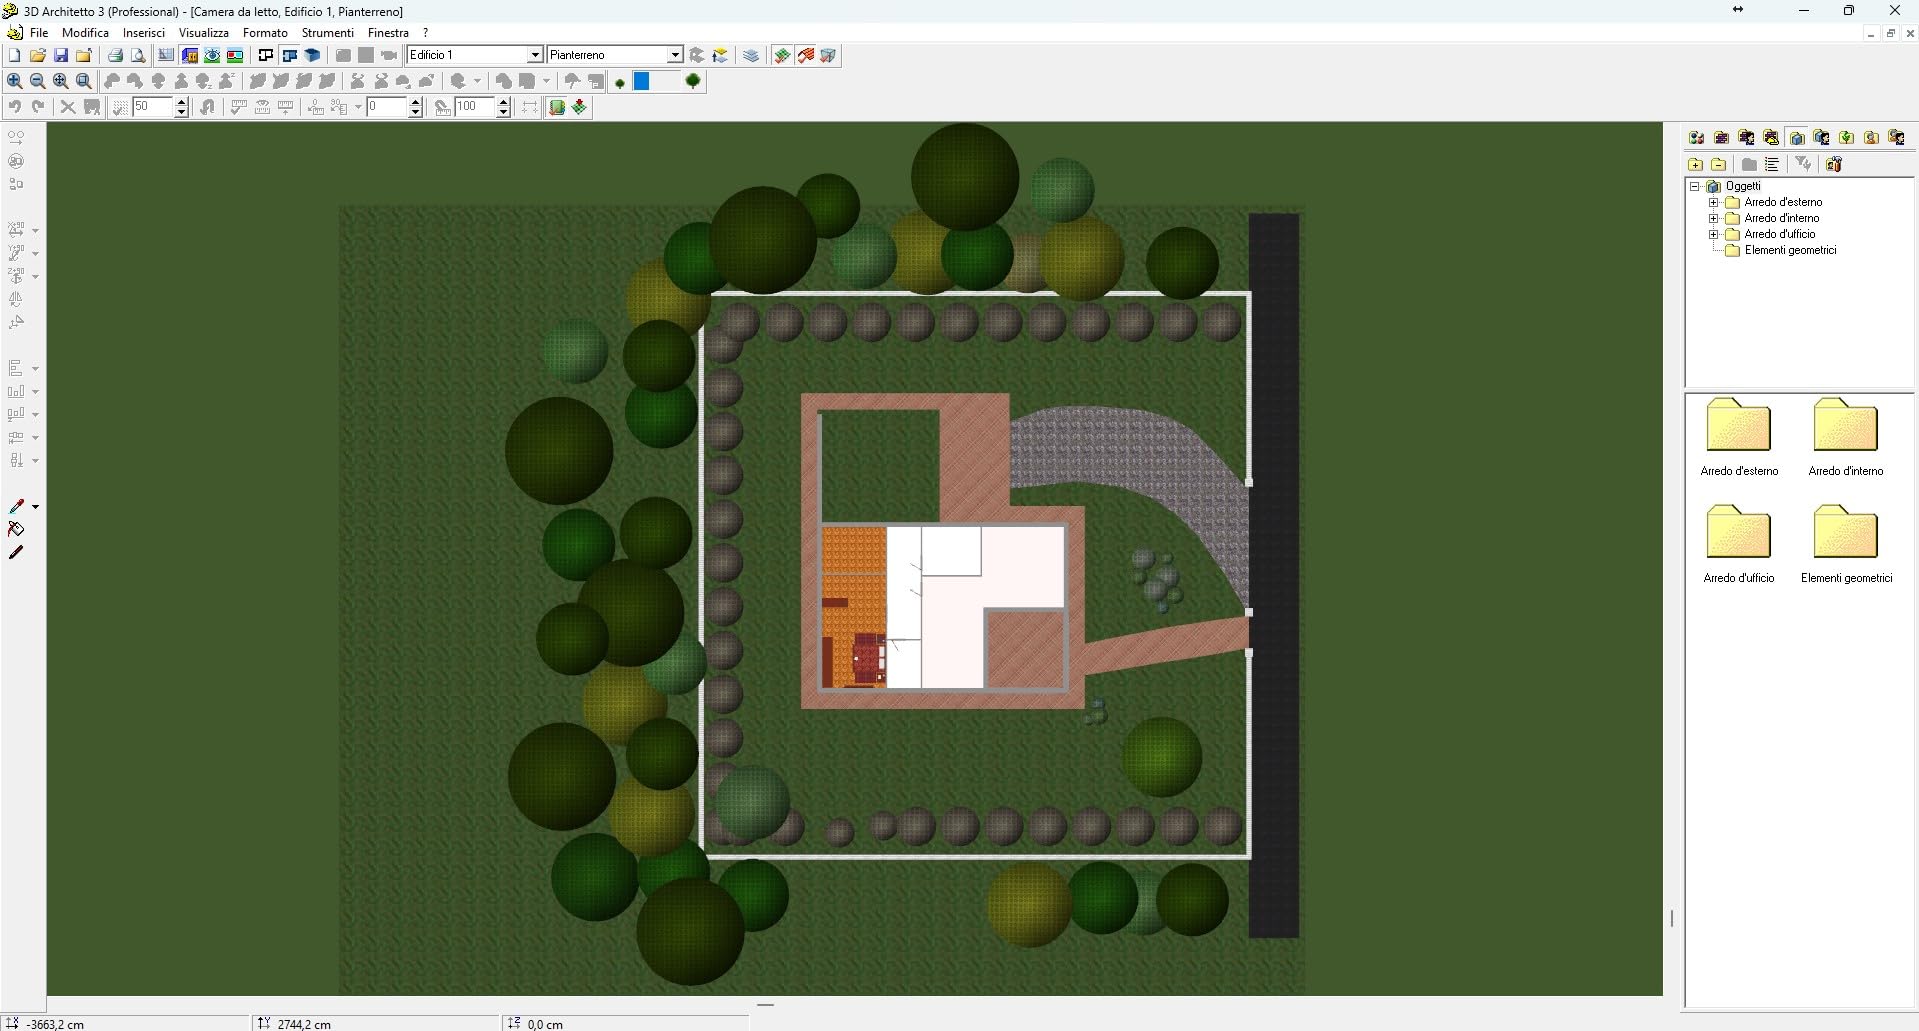Image resolution: width=1919 pixels, height=1031 pixels.
Task: Click the angle input field showing 0
Action: tap(388, 107)
